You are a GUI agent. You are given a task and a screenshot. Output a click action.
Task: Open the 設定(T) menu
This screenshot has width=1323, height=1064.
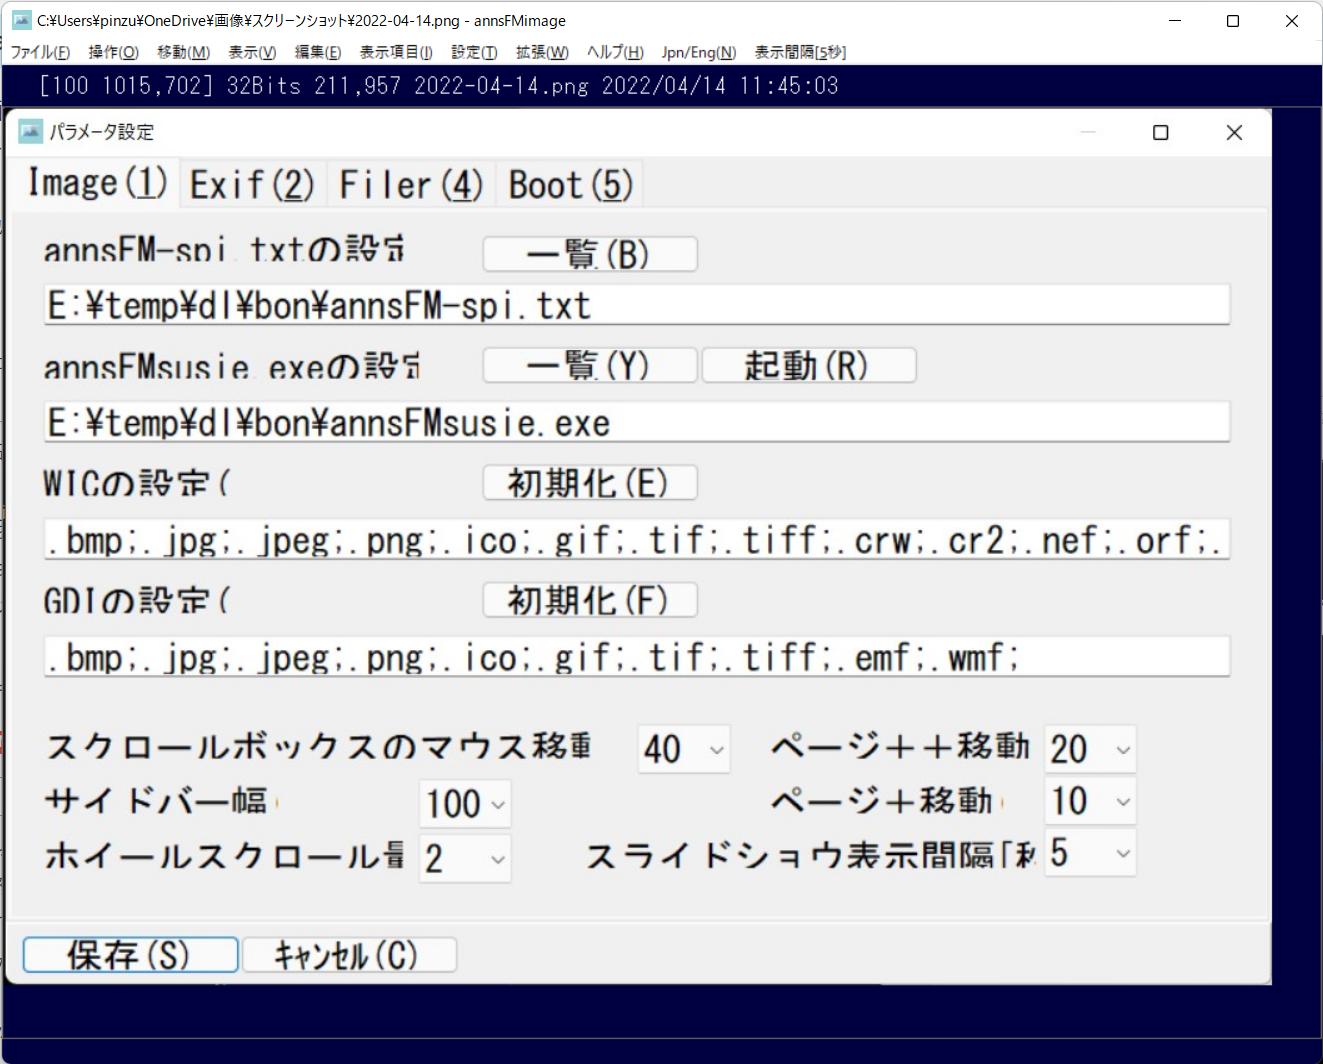pos(474,52)
